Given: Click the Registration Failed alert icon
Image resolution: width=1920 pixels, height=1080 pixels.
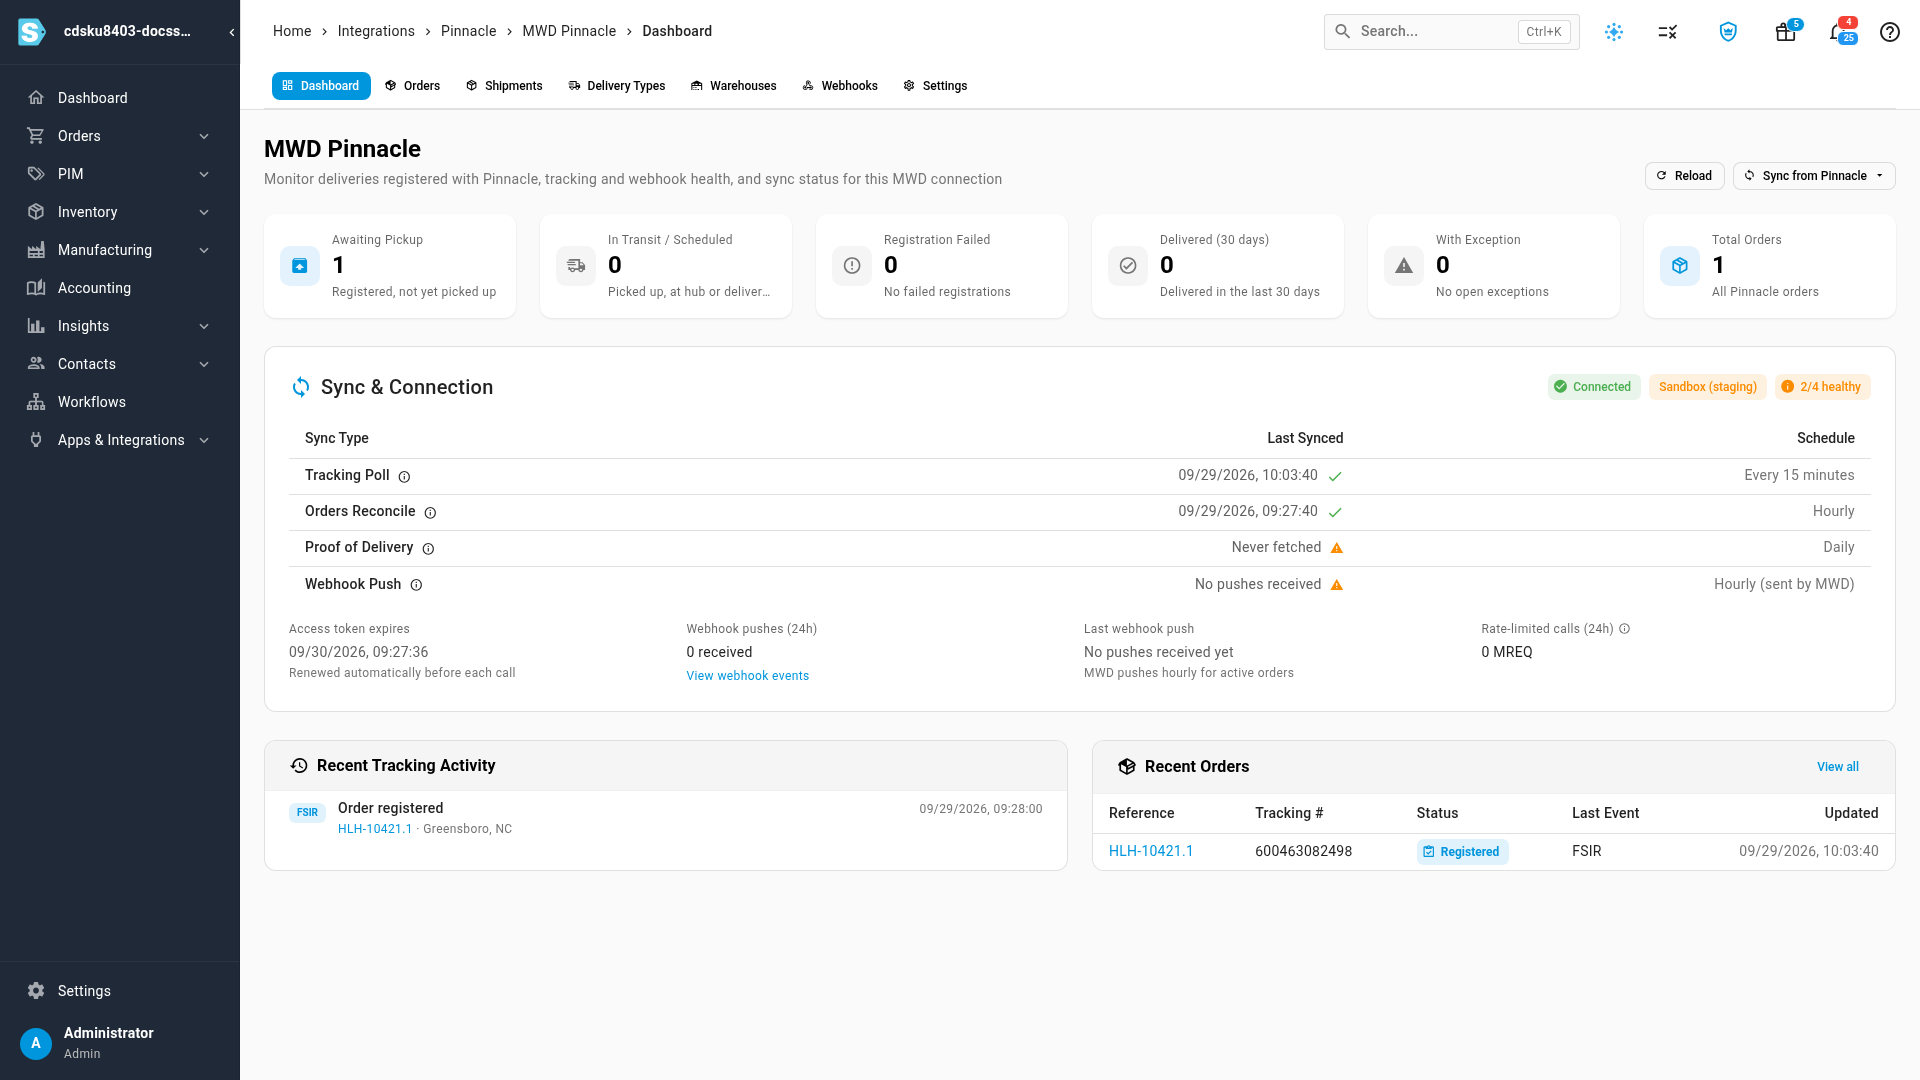Looking at the screenshot, I should click(852, 266).
